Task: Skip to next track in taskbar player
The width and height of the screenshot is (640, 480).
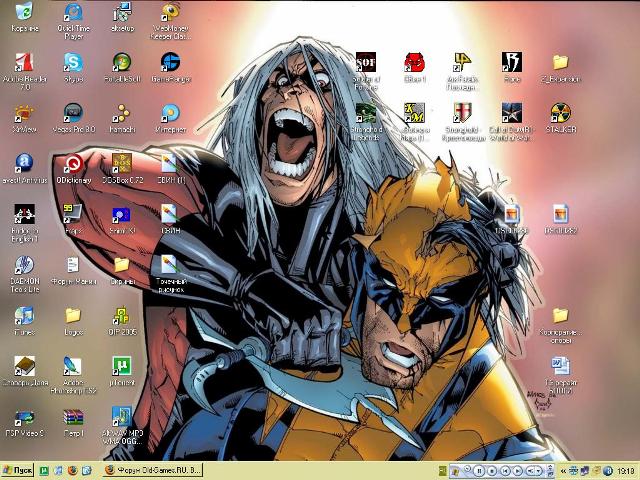Action: point(517,471)
